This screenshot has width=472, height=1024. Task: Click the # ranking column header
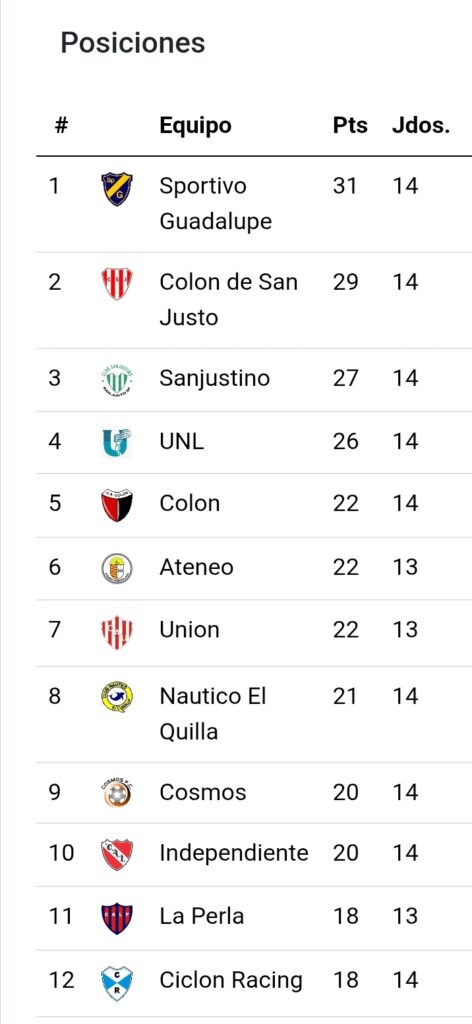click(61, 125)
